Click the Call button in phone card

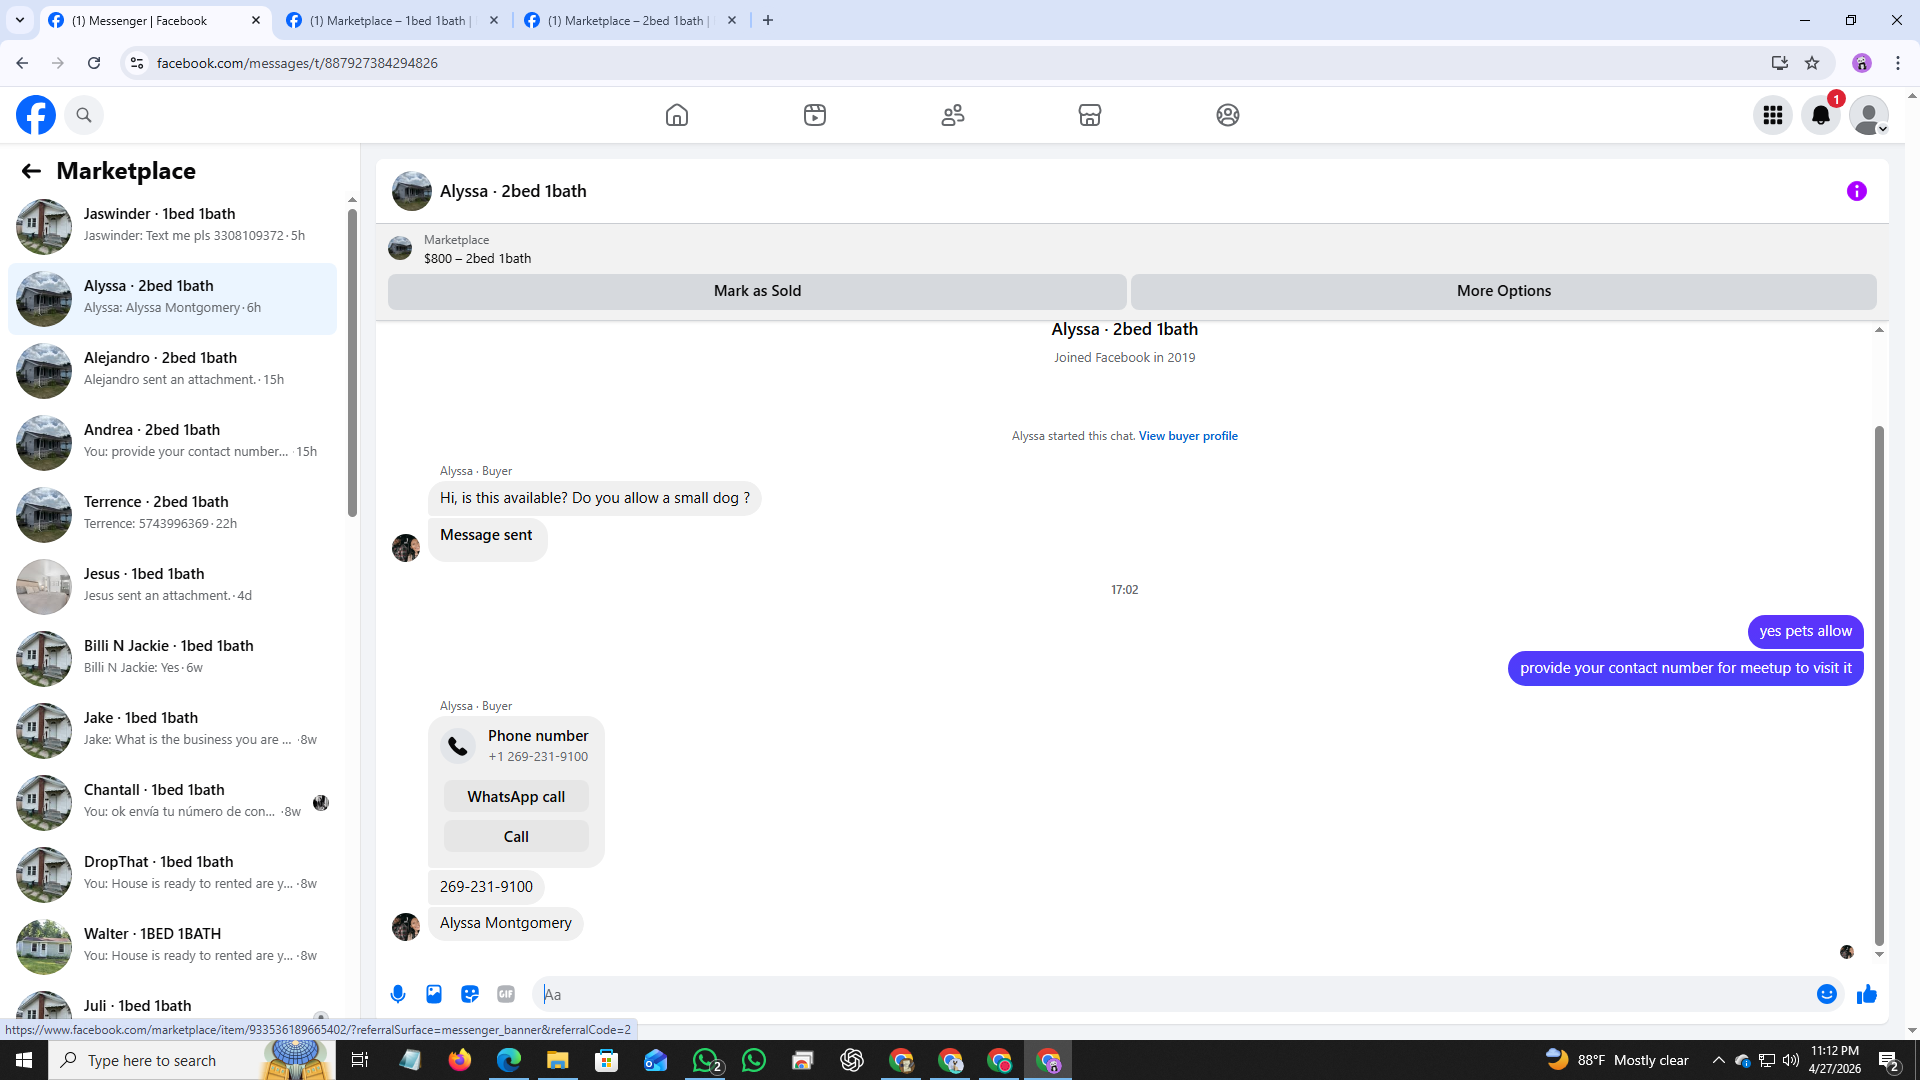516,837
